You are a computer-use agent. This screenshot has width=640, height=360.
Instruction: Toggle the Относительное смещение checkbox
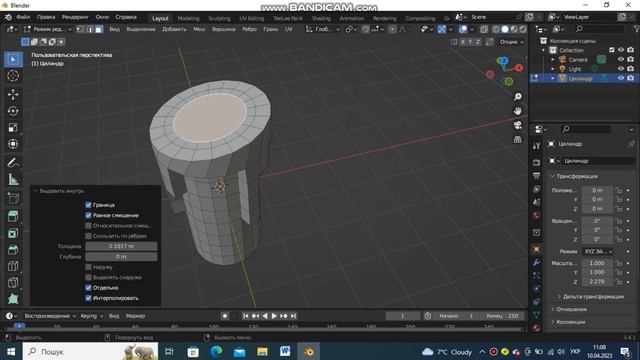click(x=88, y=226)
